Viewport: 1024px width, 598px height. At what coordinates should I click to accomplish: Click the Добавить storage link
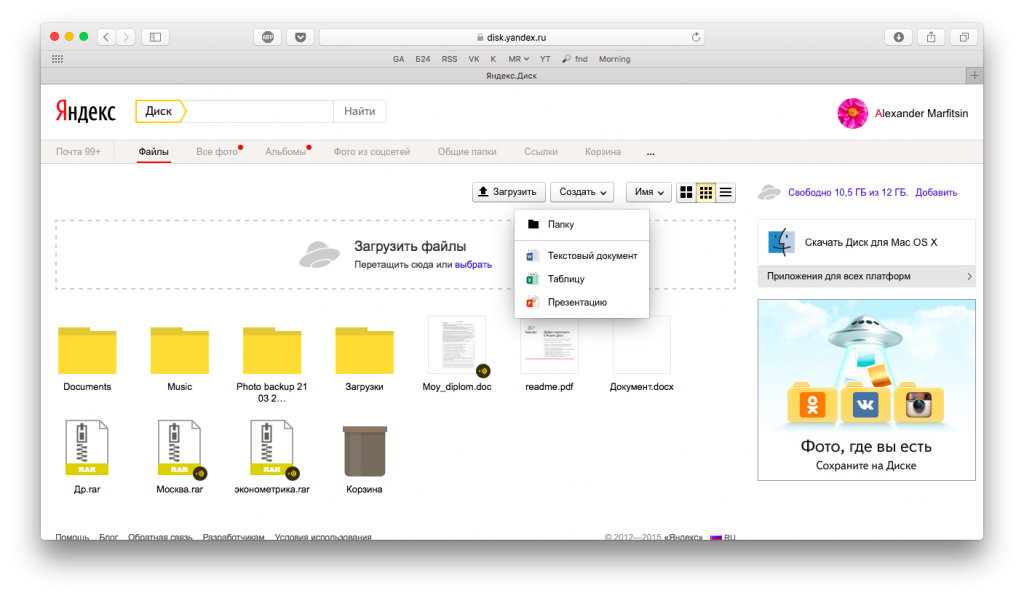936,192
